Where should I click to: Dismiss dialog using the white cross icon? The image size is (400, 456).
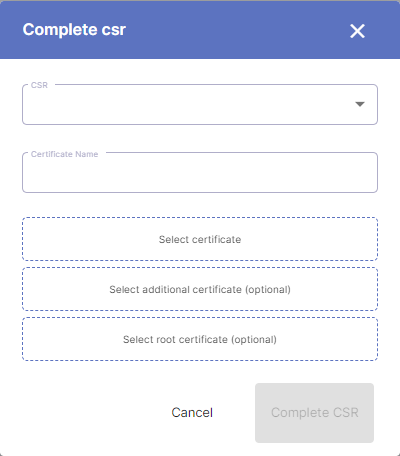click(357, 31)
